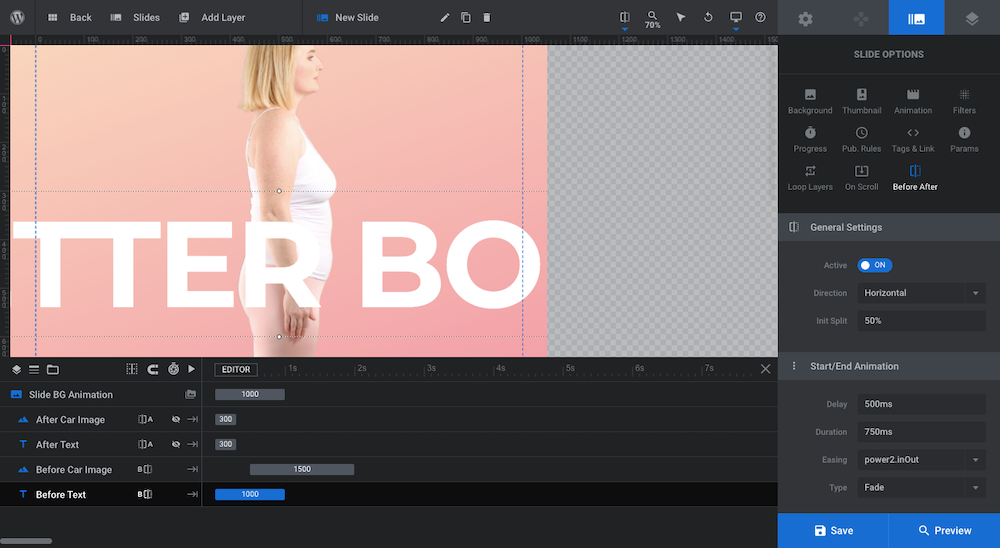Duplicate the current slide
The width and height of the screenshot is (1000, 548).
[x=466, y=17]
